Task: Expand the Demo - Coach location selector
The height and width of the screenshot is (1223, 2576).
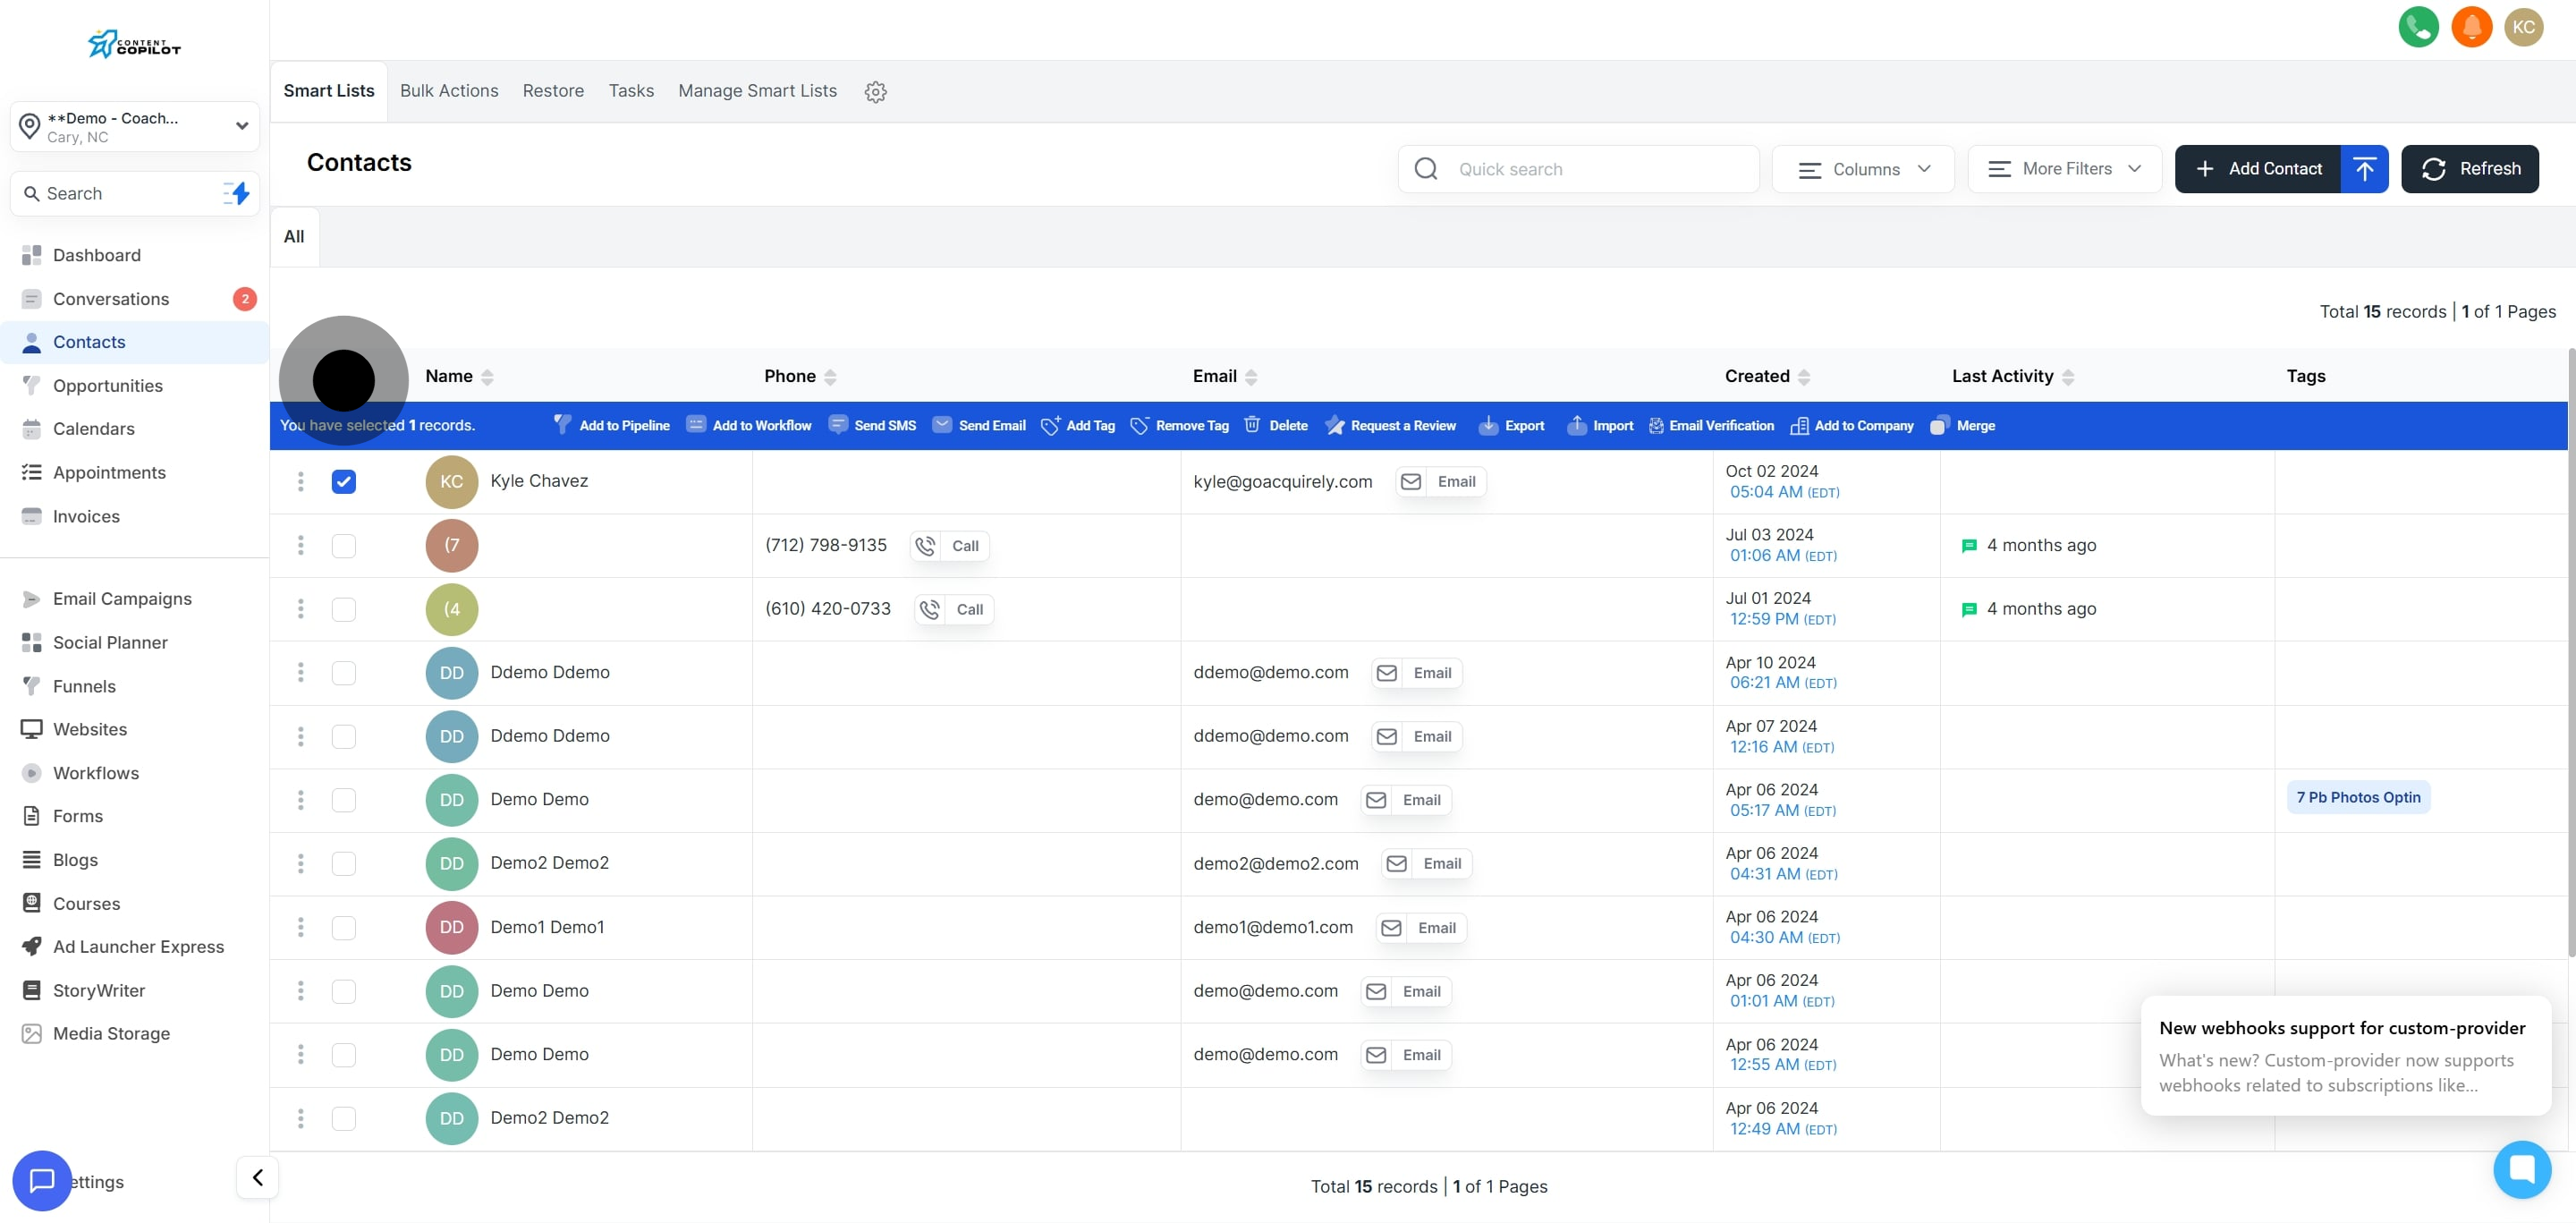Action: 135,127
